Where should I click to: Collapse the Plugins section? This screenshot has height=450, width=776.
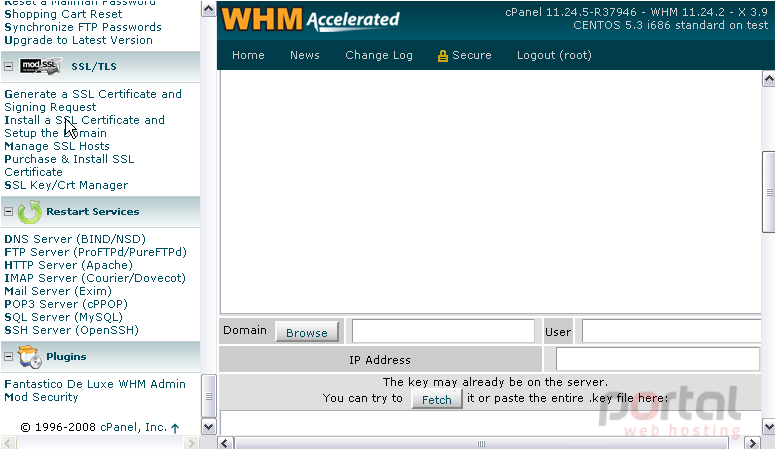(8, 356)
